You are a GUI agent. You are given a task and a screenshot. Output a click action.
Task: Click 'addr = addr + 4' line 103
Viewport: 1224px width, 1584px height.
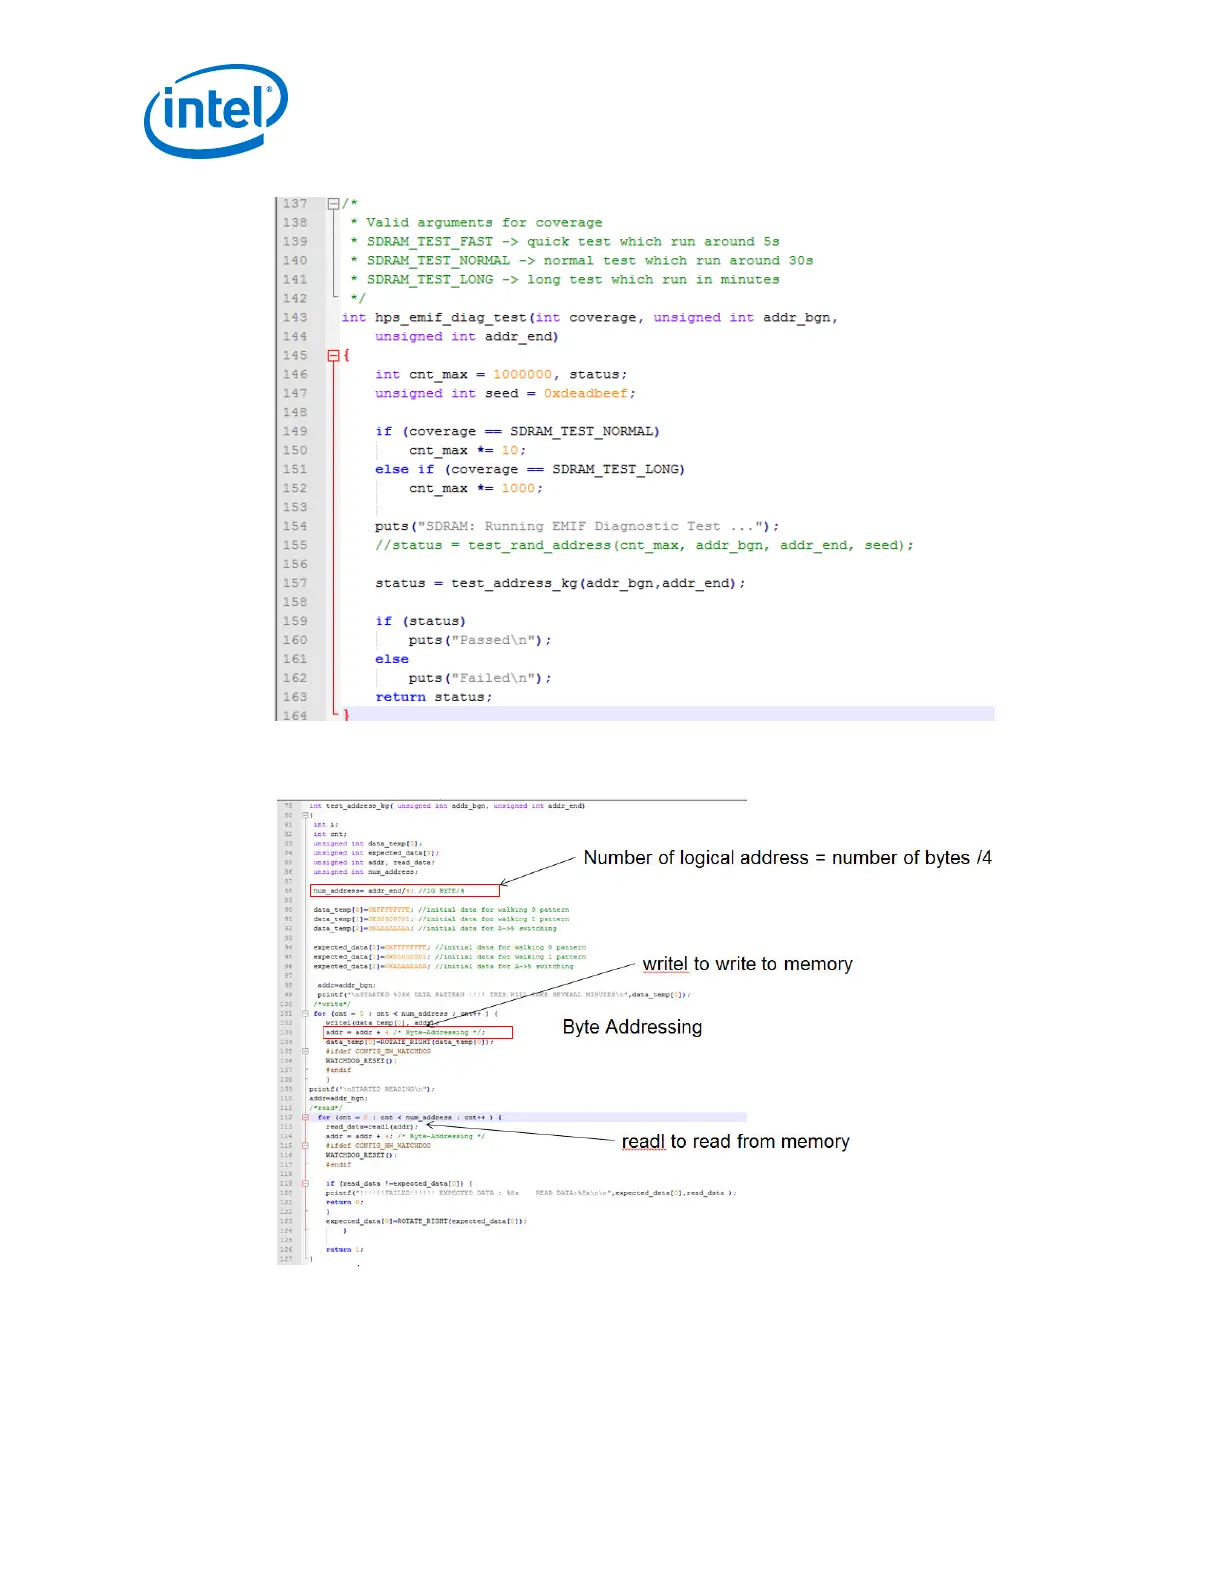[x=405, y=1032]
